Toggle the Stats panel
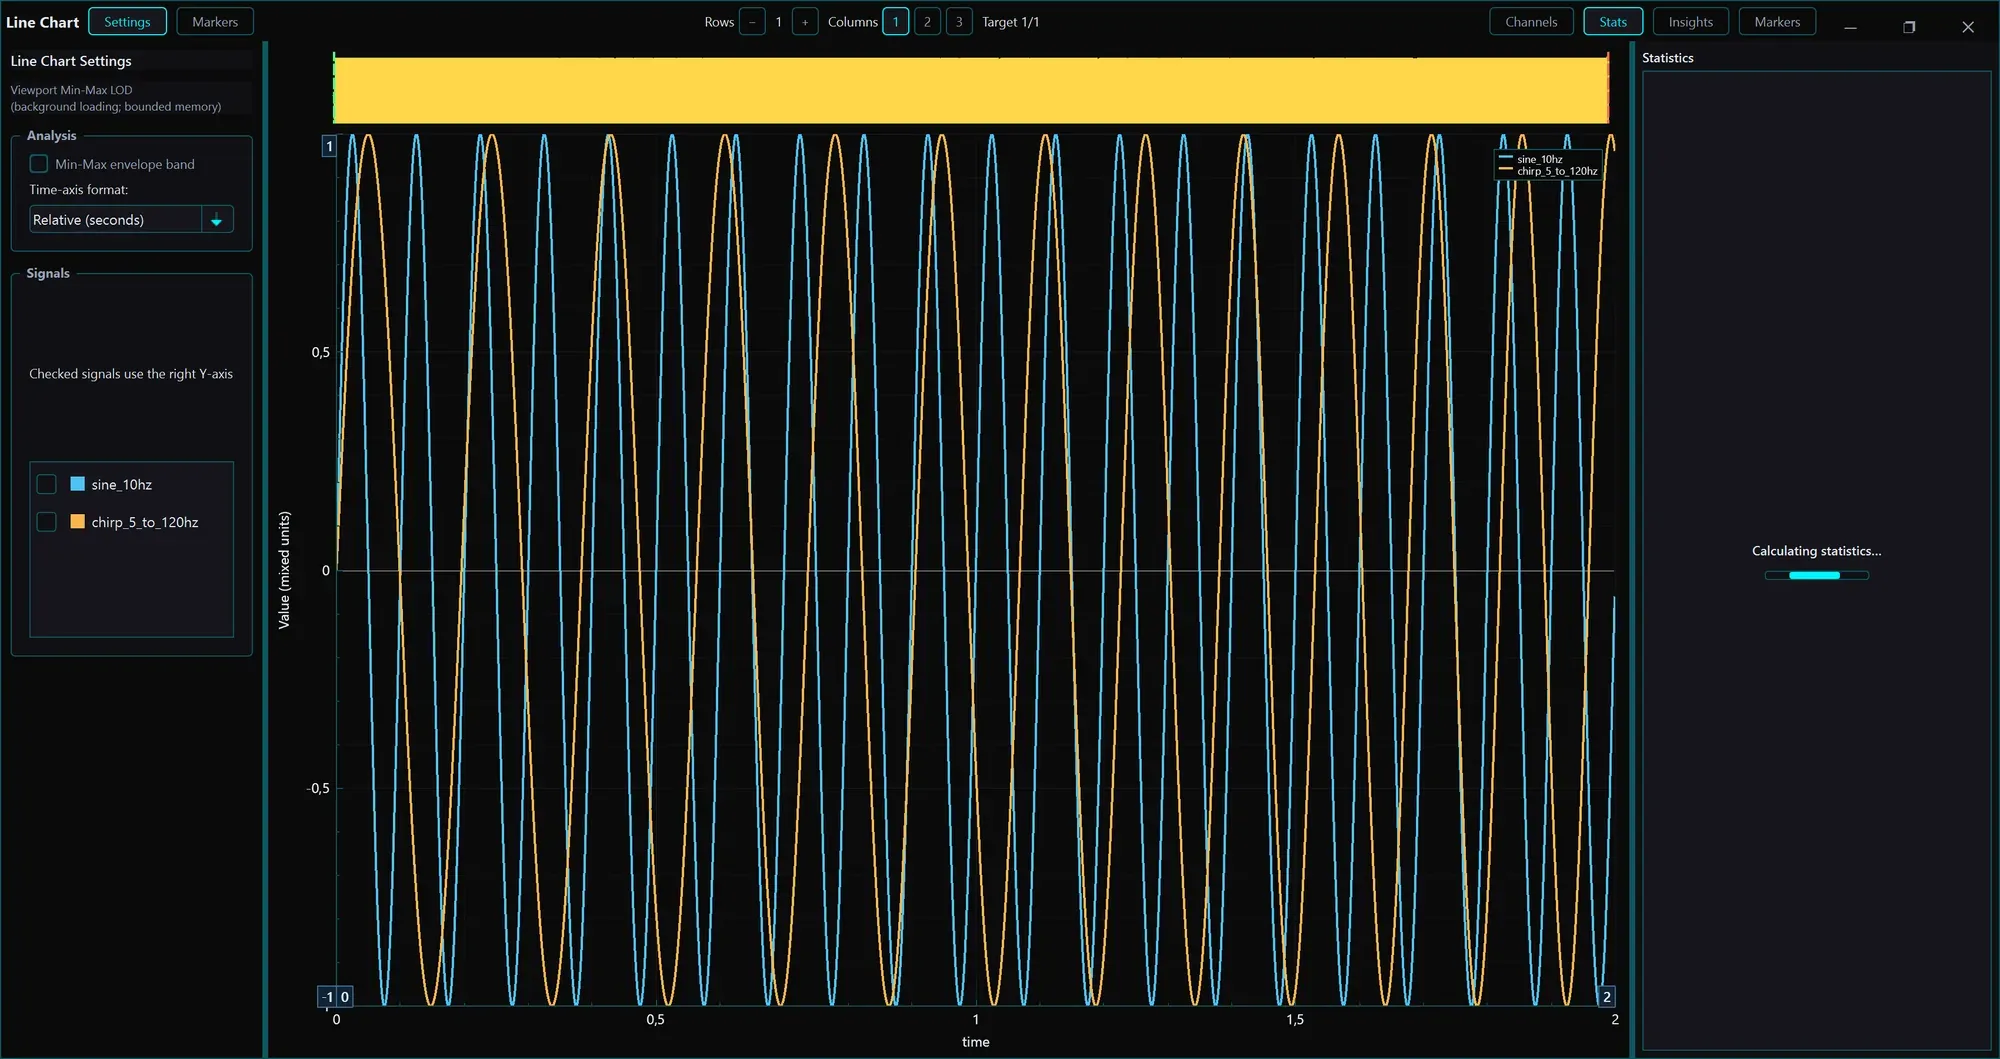 click(x=1613, y=22)
